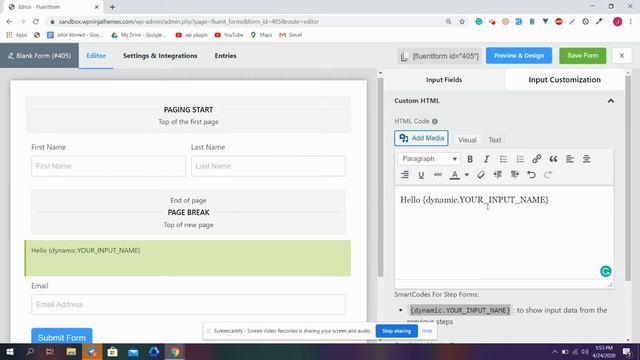Align text right
This screenshot has height=360, width=640.
(x=404, y=175)
